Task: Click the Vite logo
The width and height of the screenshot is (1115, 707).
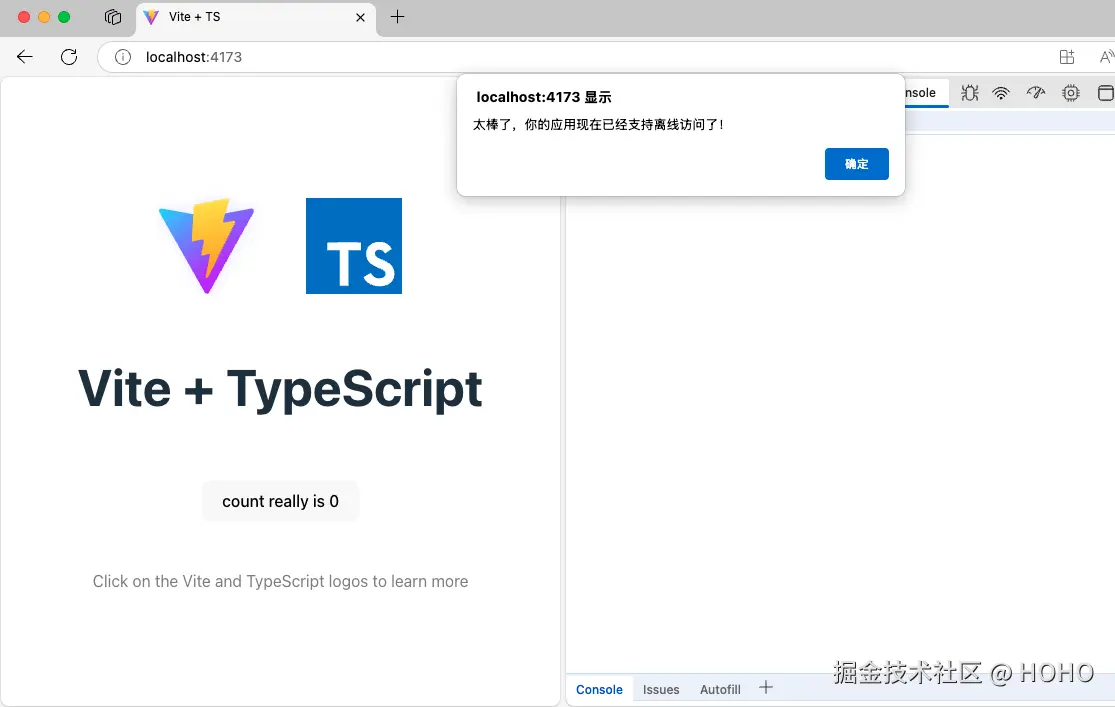Action: coord(207,246)
